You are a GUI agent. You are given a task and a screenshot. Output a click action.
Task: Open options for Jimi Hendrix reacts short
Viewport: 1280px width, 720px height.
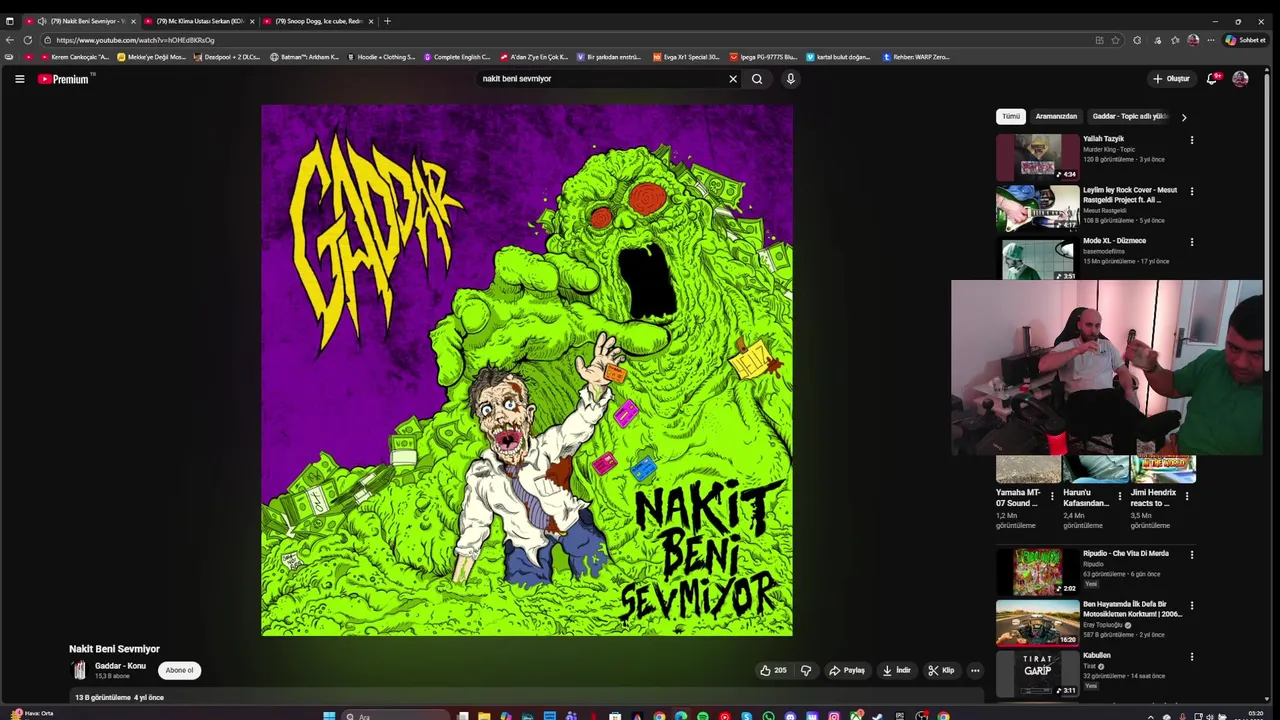click(1187, 496)
